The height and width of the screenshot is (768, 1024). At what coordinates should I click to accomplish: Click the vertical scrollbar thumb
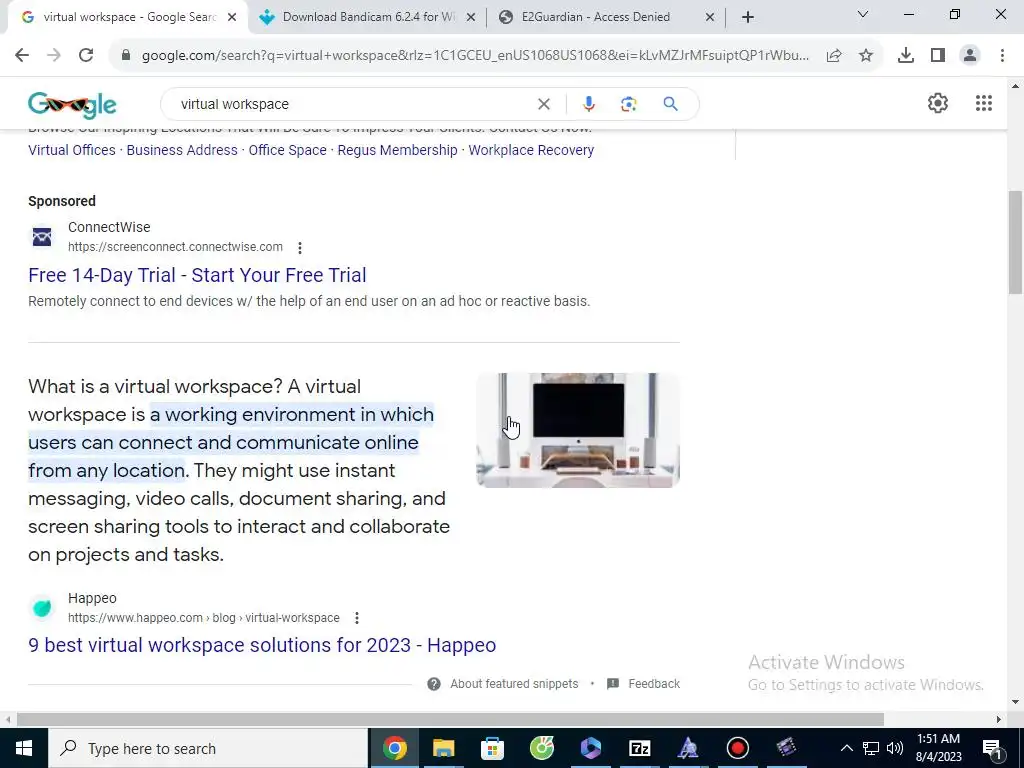[1016, 242]
